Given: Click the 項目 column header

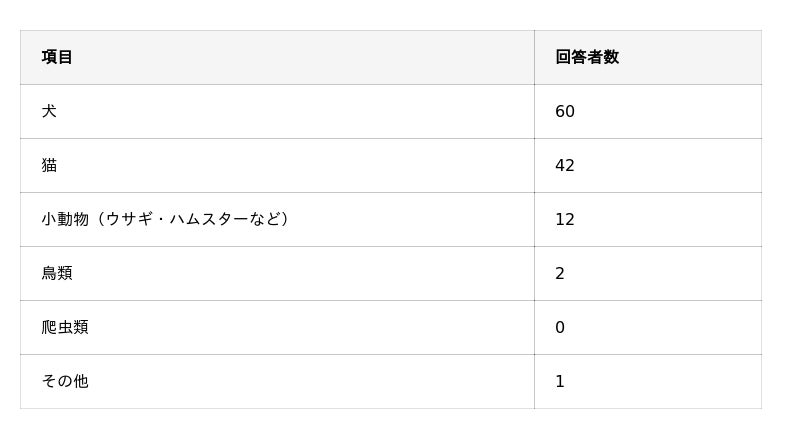Looking at the screenshot, I should point(57,57).
